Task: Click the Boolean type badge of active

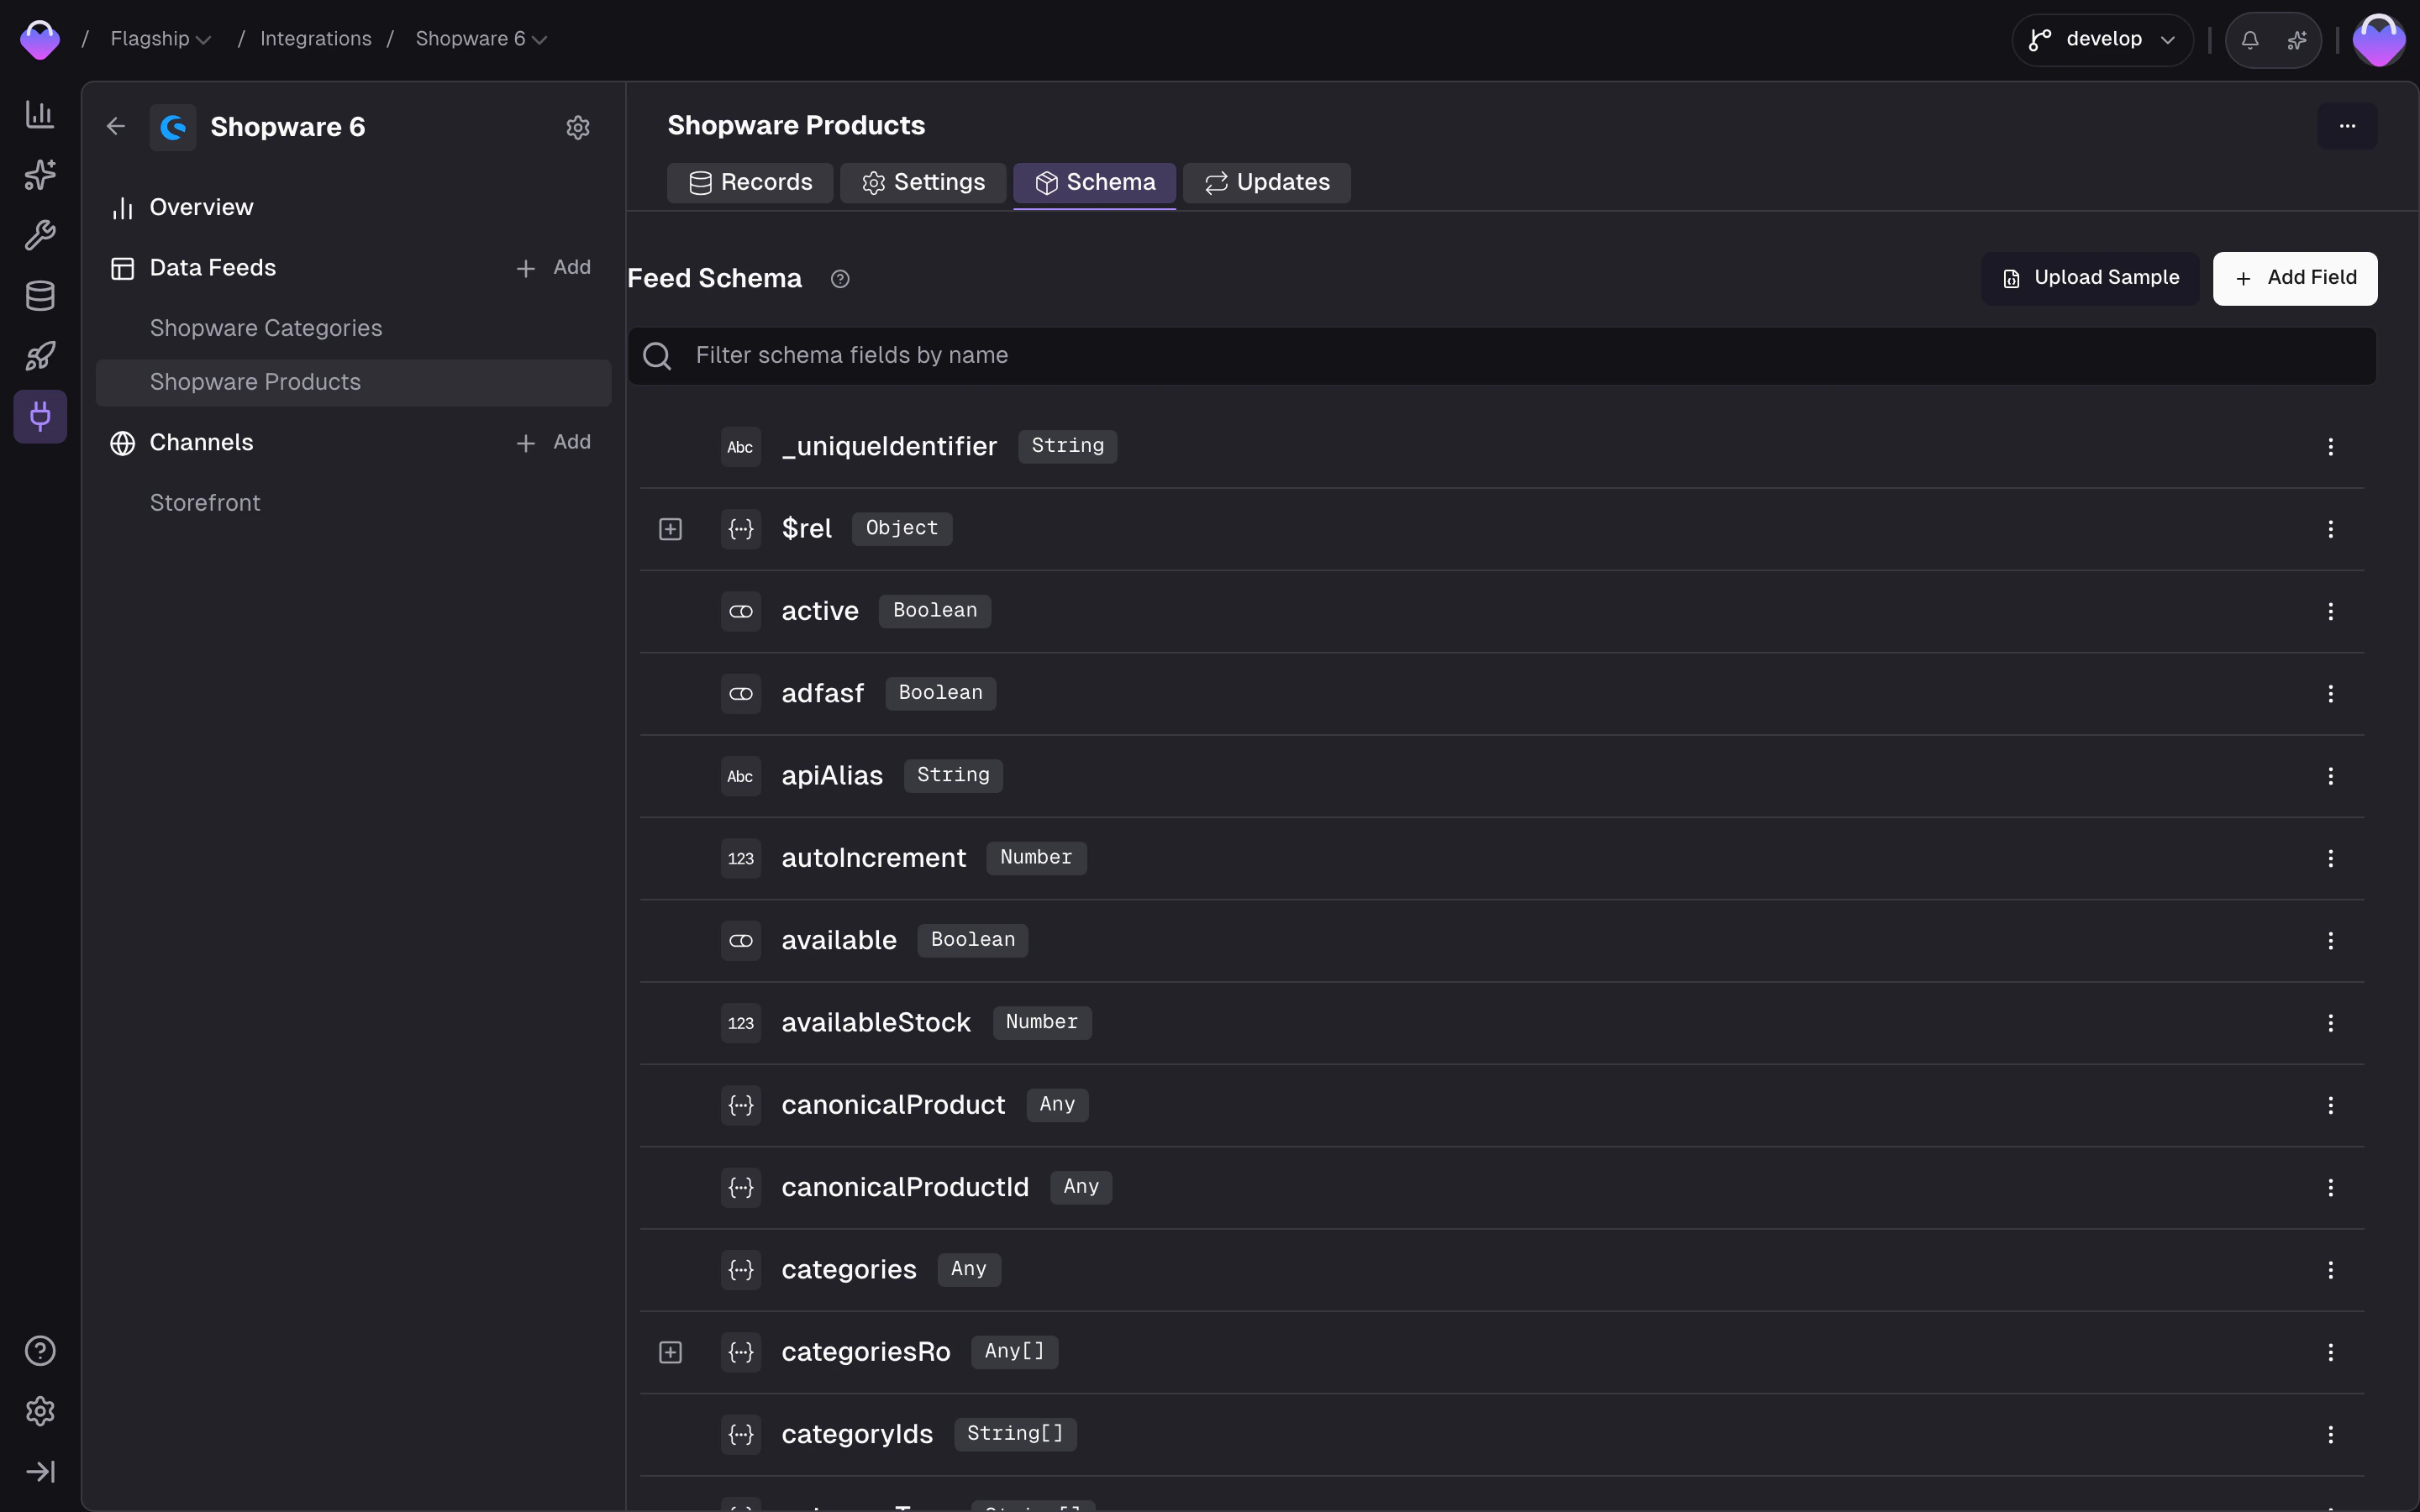Action: 935,611
